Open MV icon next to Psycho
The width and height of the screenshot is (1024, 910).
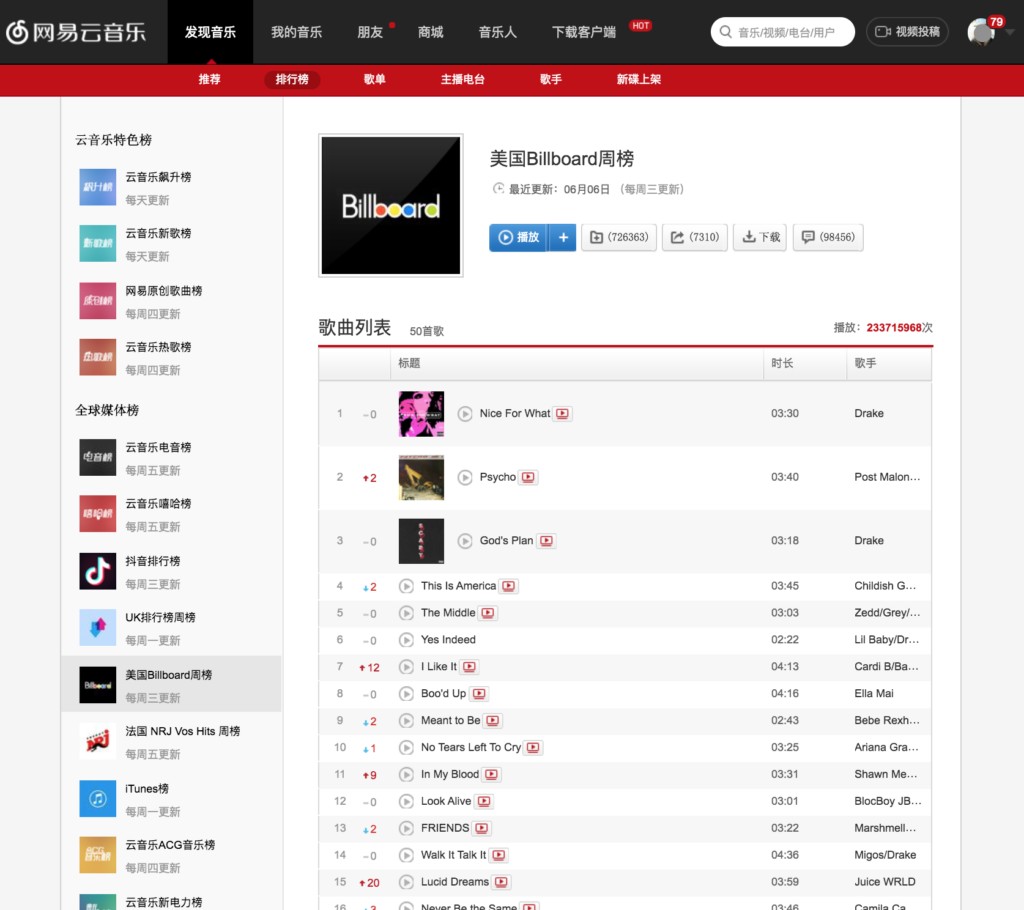click(x=528, y=478)
